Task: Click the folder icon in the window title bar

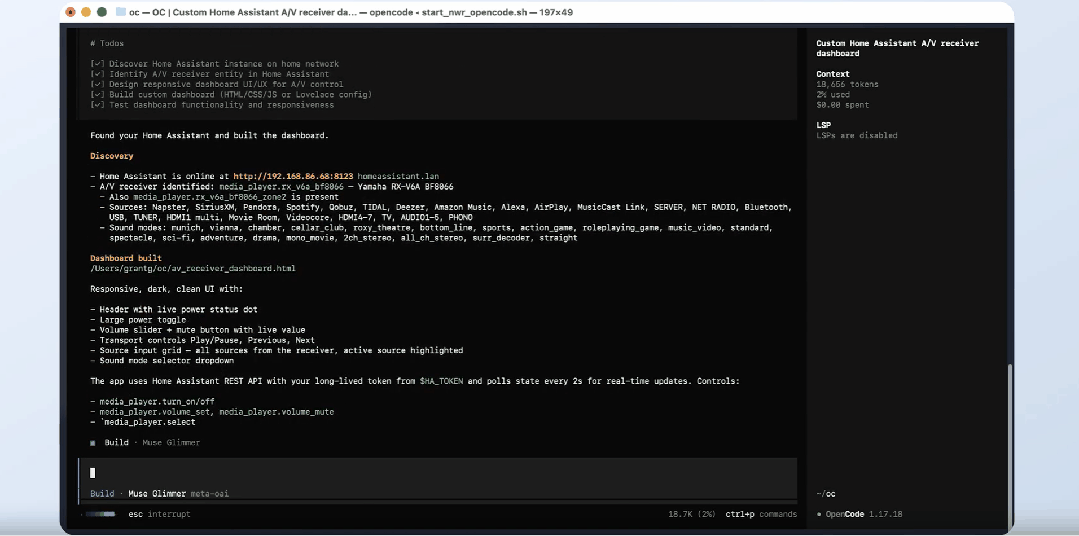Action: click(x=121, y=12)
